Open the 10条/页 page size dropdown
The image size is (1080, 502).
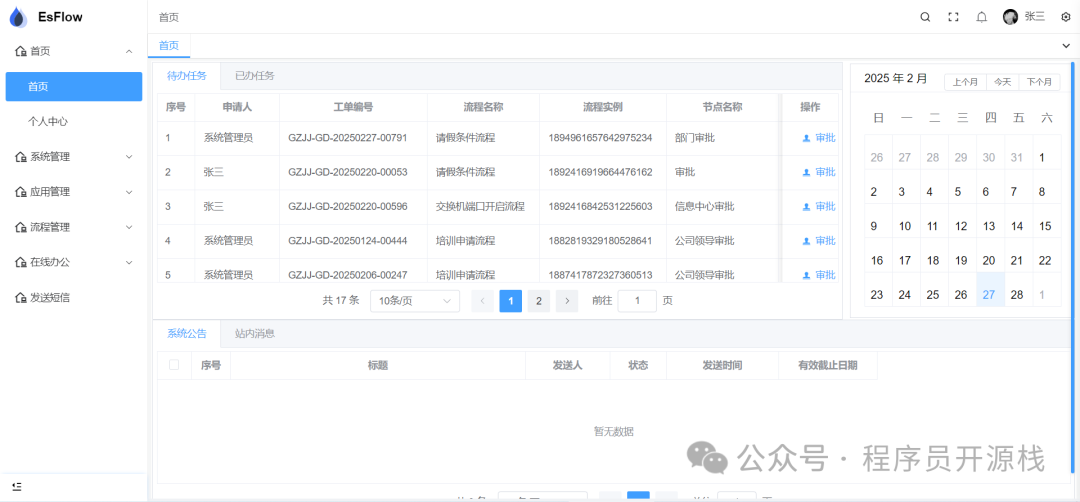click(x=415, y=301)
